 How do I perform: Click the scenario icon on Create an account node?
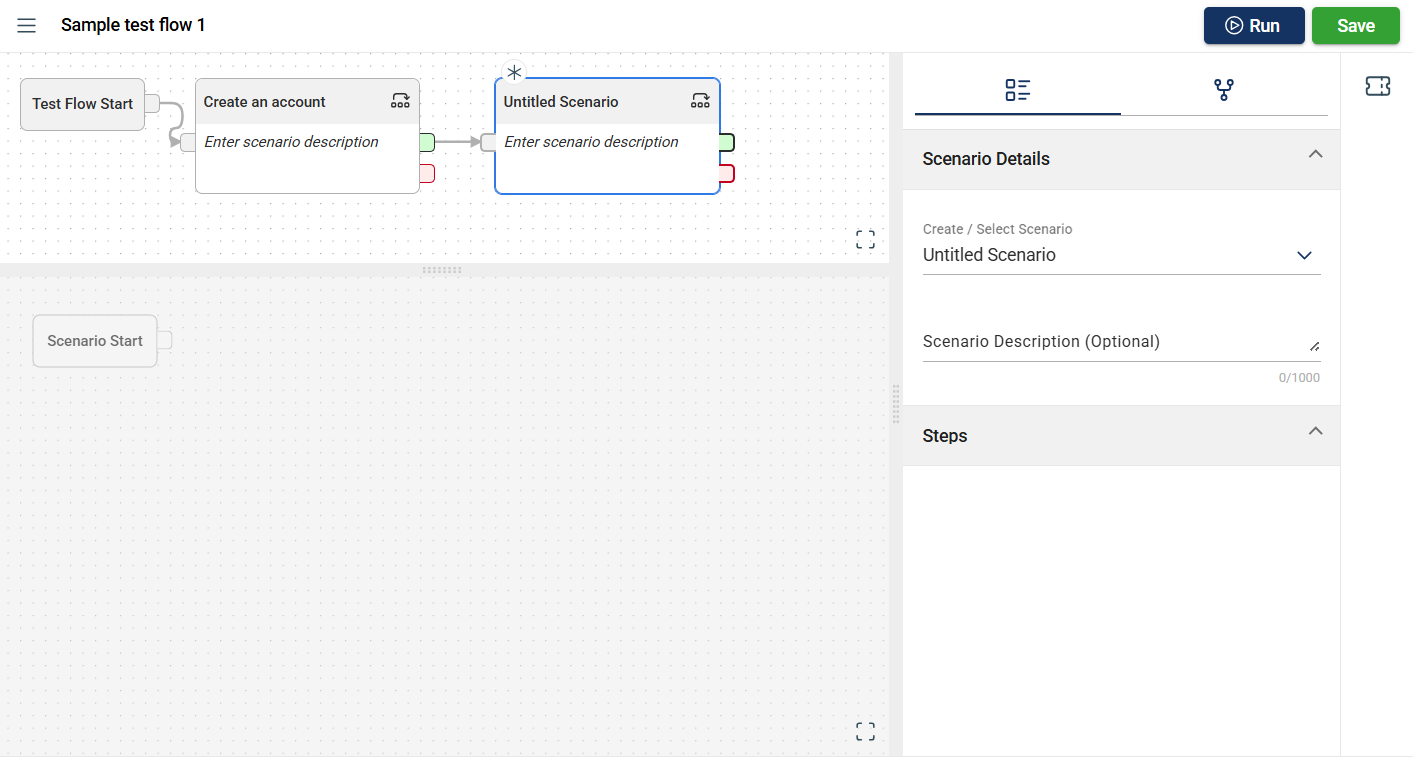(400, 101)
